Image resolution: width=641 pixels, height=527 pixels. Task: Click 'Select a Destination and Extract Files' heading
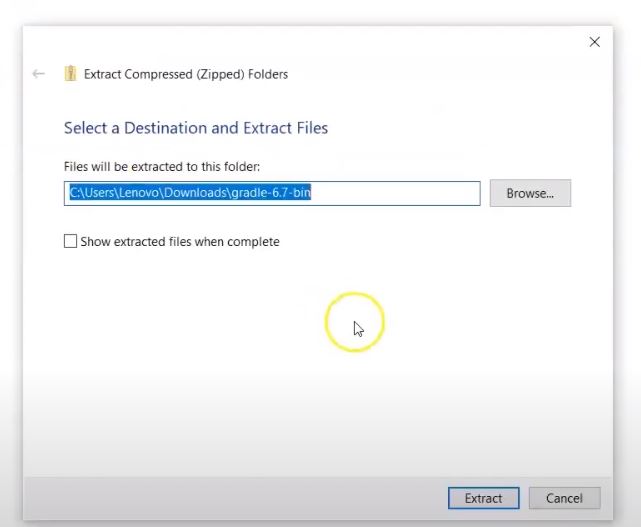point(196,128)
